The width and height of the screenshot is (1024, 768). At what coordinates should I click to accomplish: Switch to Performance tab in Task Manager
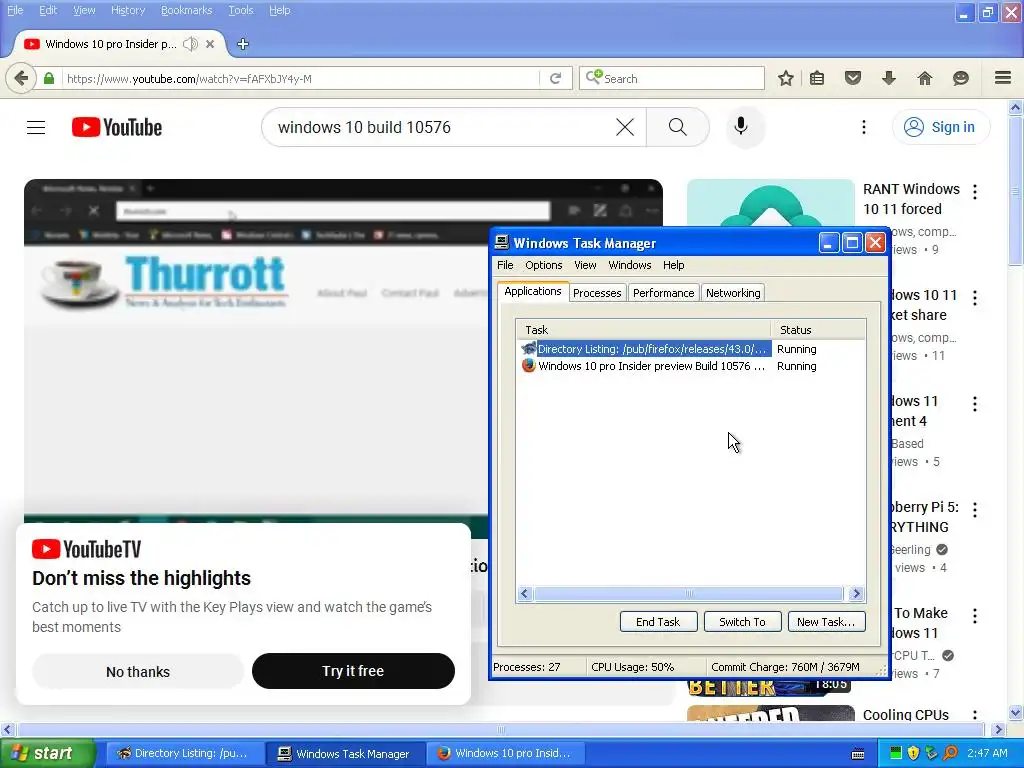pyautogui.click(x=664, y=293)
